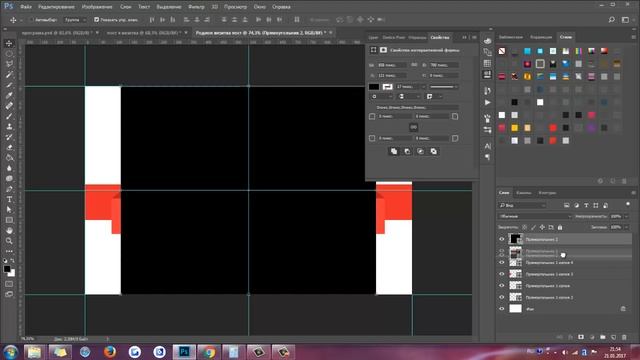The image size is (640, 360).
Task: Select the Move tool
Action: point(9,43)
